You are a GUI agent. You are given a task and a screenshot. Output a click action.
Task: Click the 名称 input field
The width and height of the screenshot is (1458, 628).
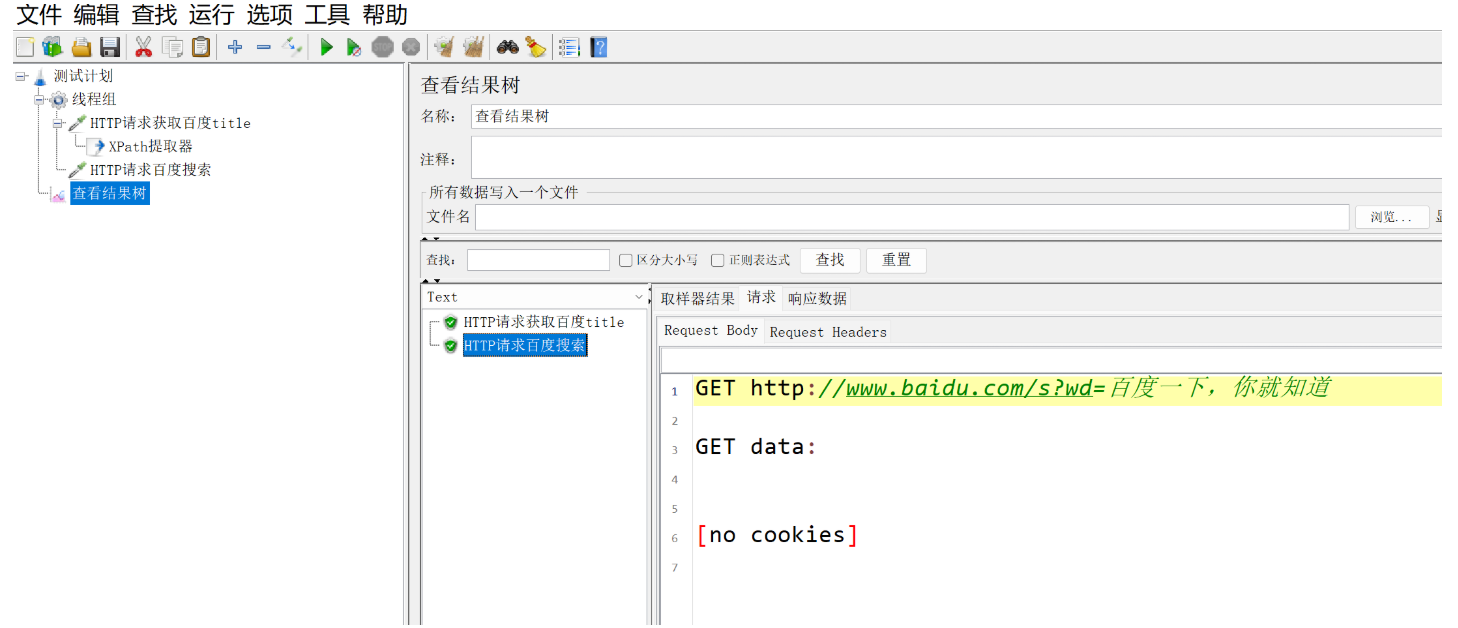pos(956,116)
